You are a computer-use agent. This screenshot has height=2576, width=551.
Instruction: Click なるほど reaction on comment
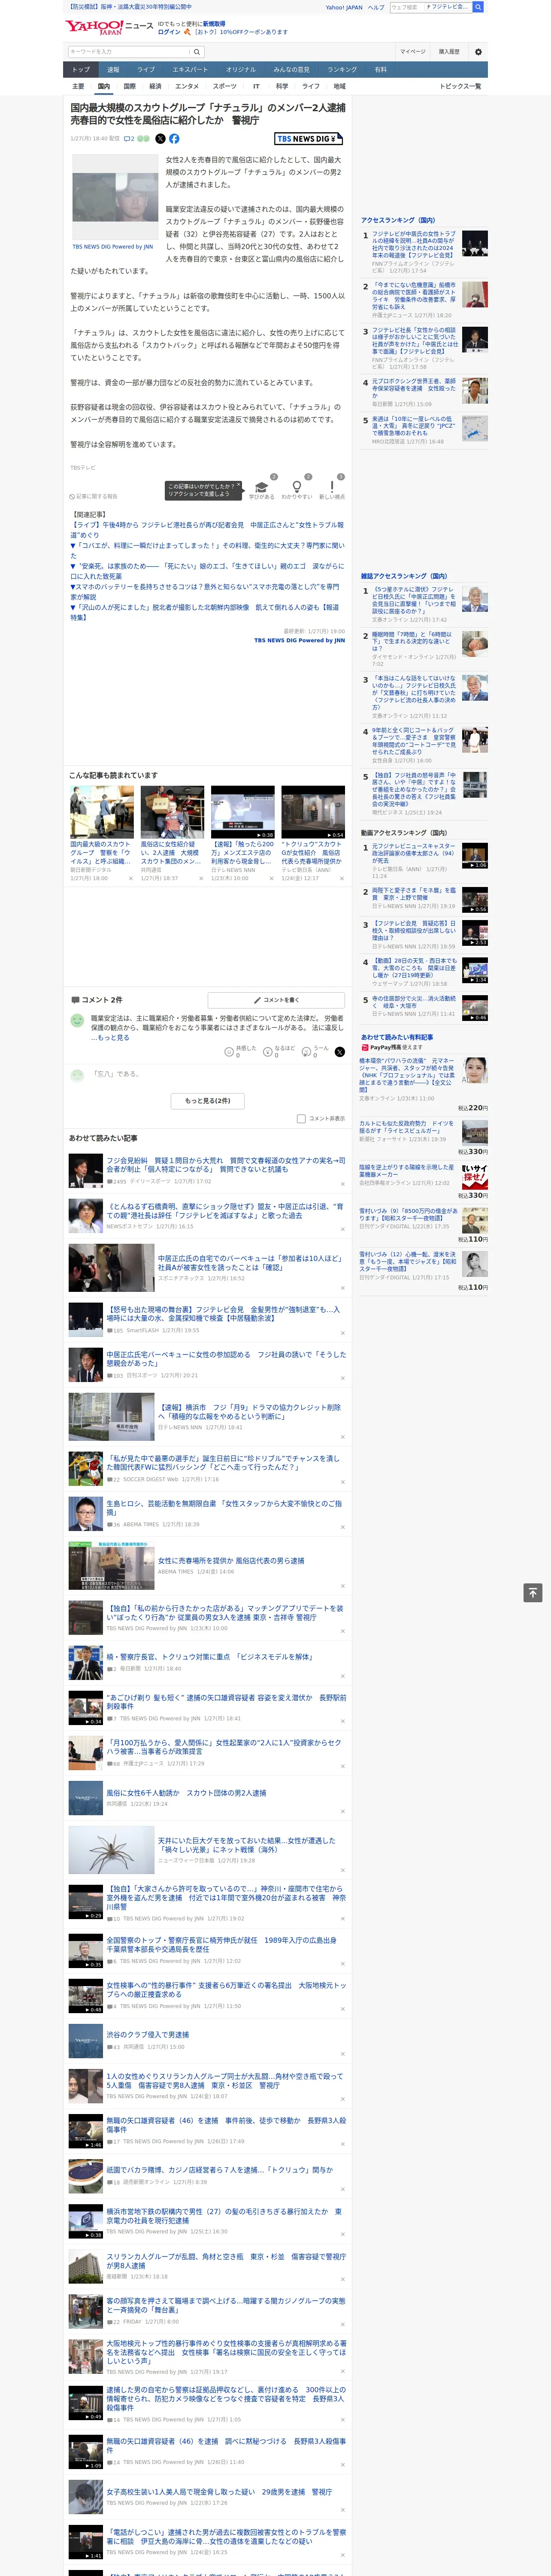[279, 1051]
